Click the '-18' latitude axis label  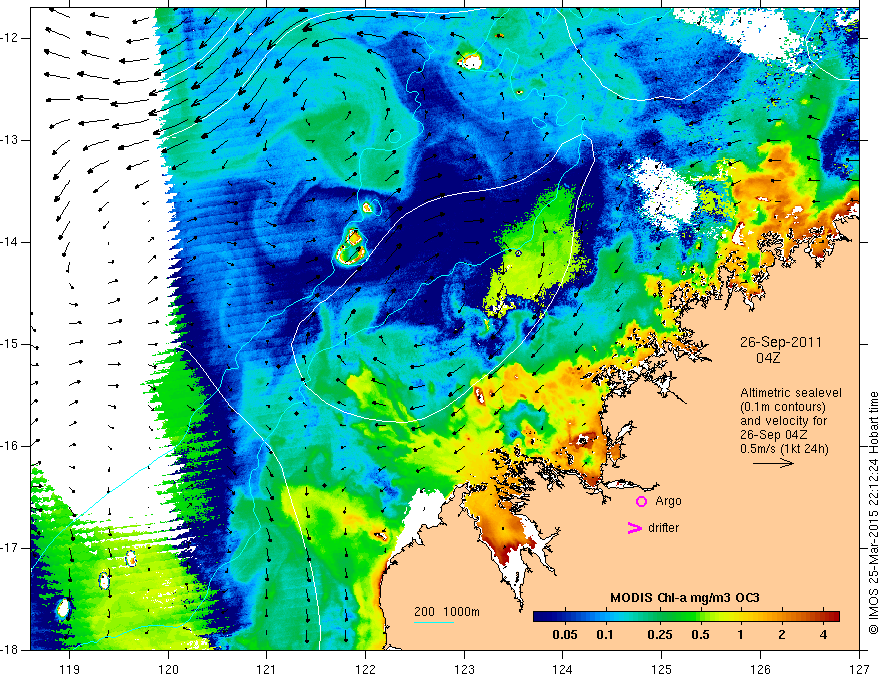point(11,650)
